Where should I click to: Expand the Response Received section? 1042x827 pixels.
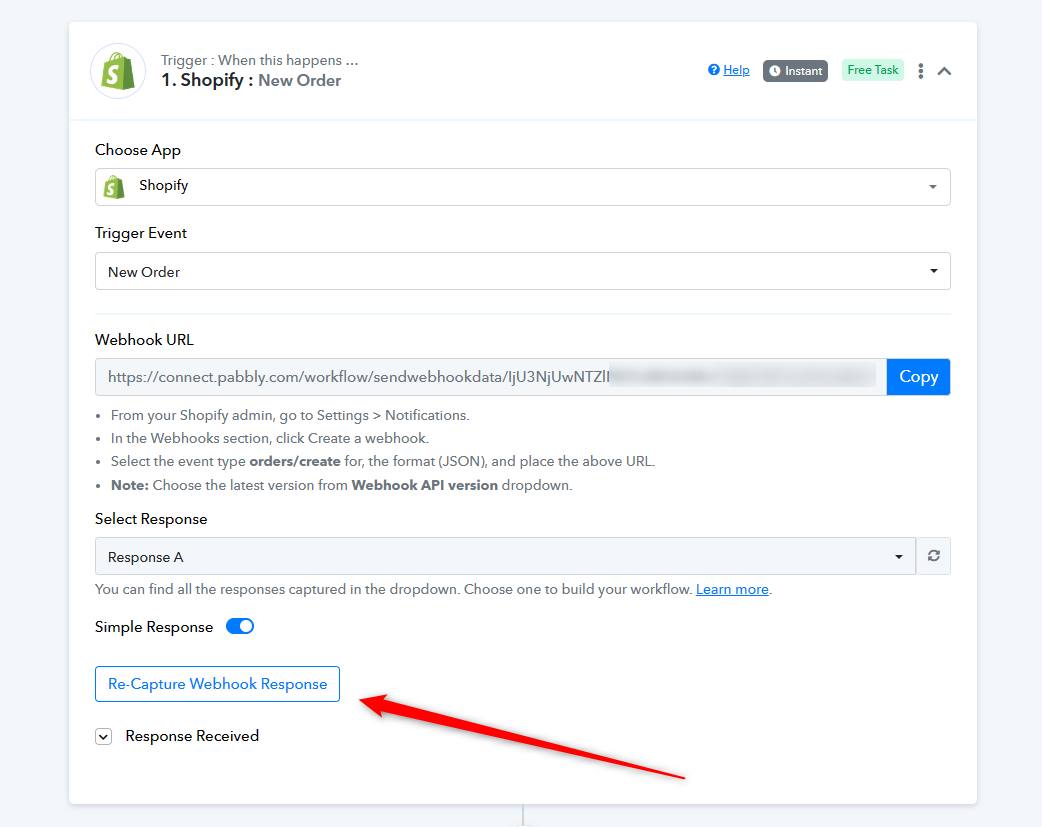click(104, 737)
